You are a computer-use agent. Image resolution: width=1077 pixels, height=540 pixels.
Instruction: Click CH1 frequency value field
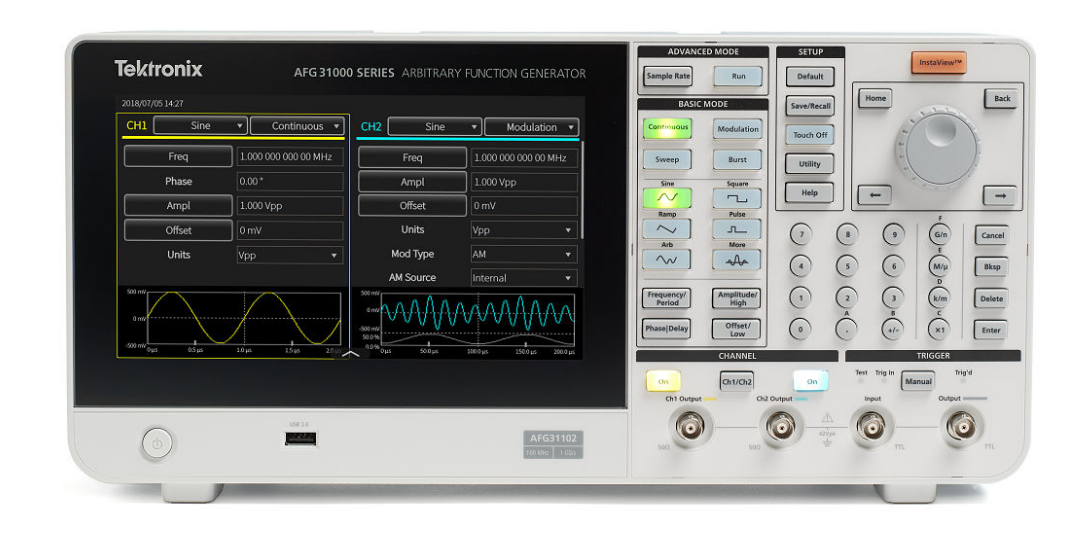click(x=290, y=157)
